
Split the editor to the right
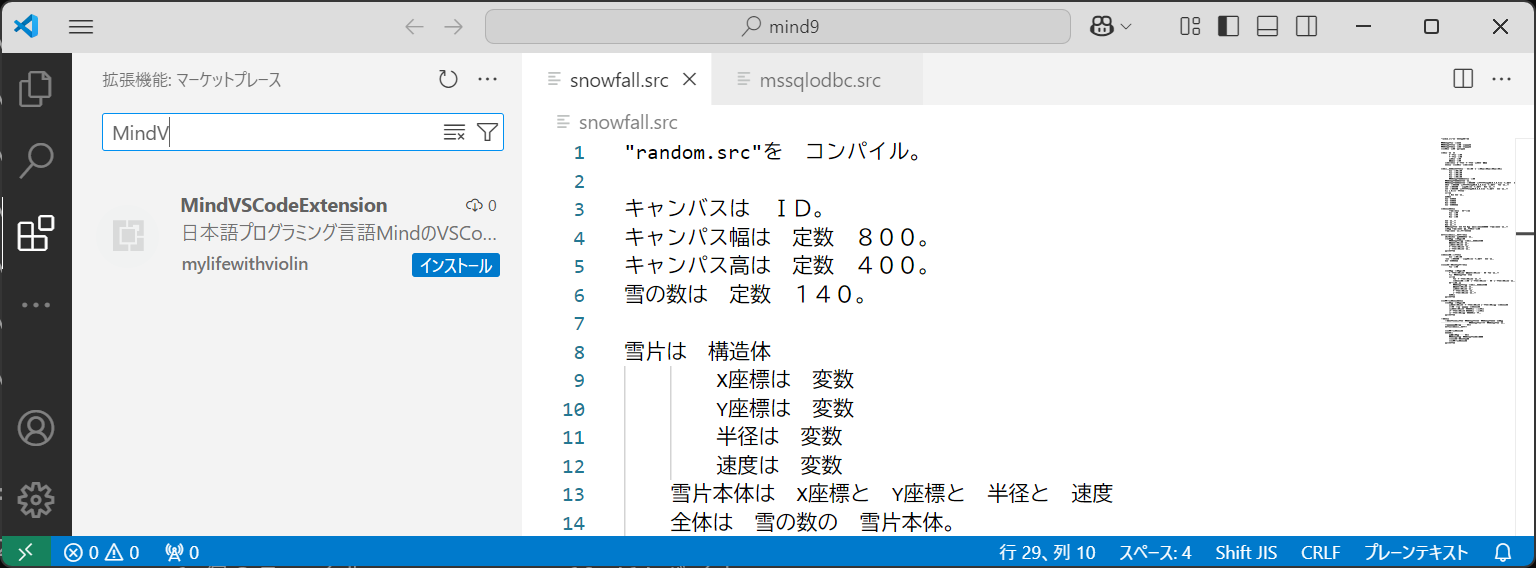1462,79
